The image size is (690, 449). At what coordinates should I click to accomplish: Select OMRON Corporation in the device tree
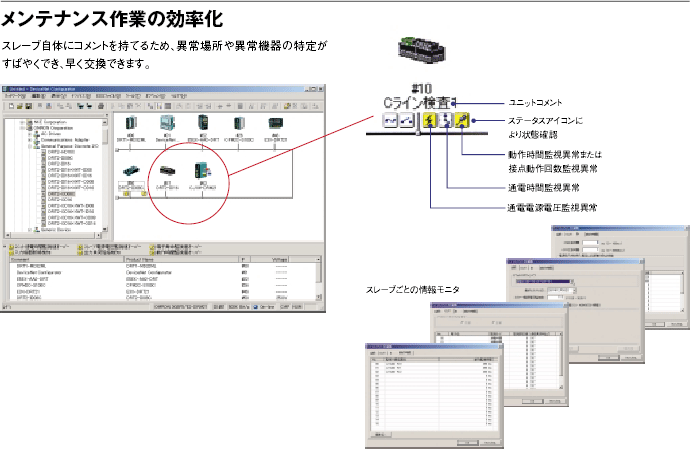pos(53,128)
